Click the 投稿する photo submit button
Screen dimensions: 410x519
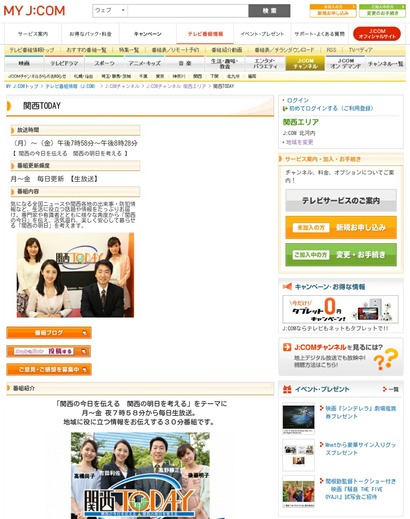point(49,351)
